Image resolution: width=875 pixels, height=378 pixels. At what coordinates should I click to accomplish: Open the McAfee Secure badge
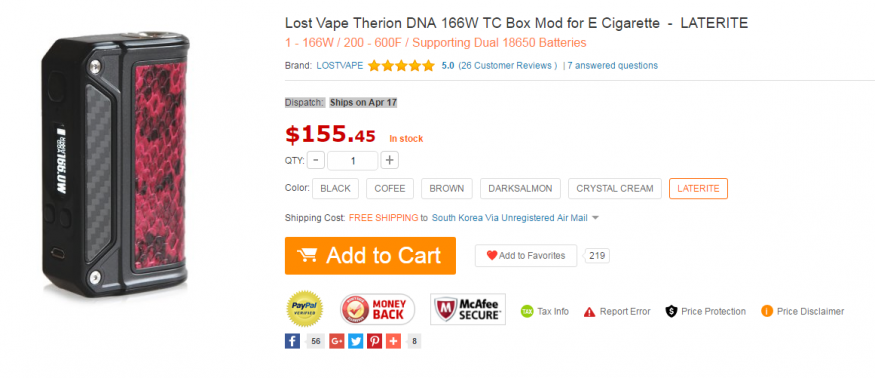point(468,309)
